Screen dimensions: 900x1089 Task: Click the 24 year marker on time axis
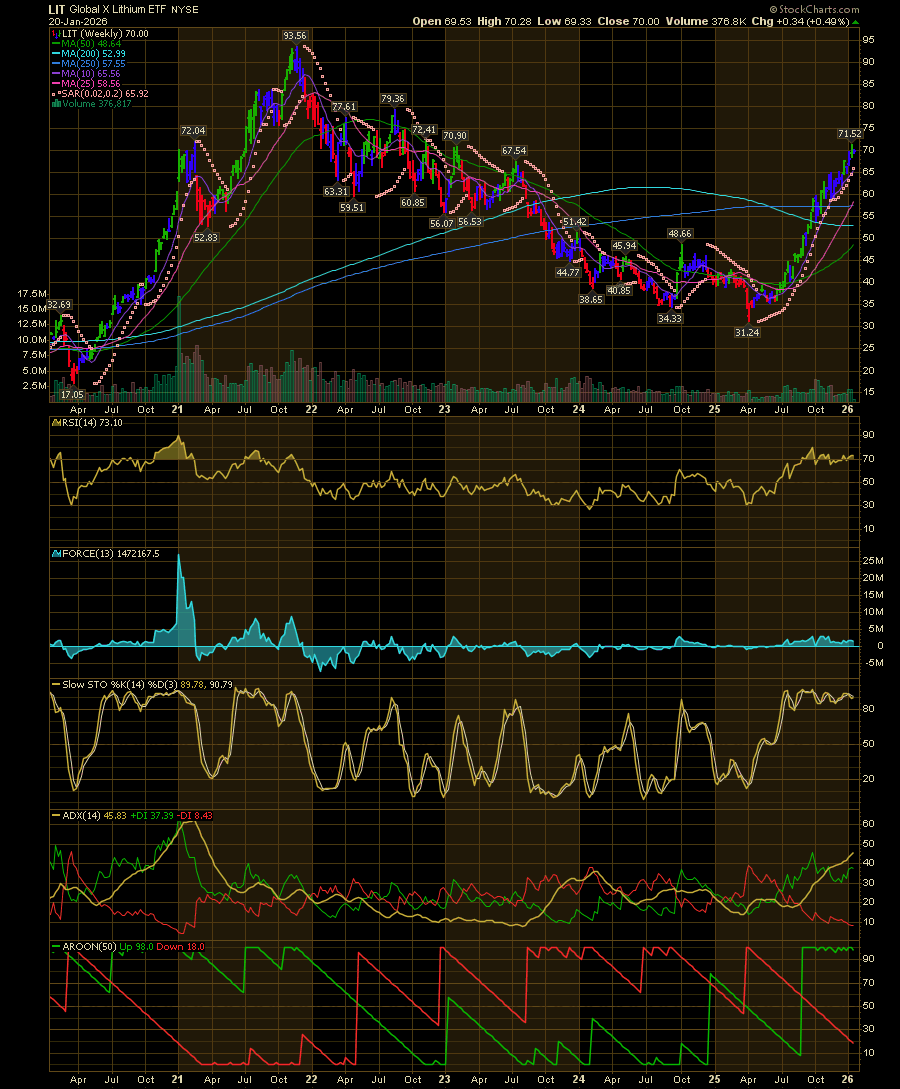[580, 409]
